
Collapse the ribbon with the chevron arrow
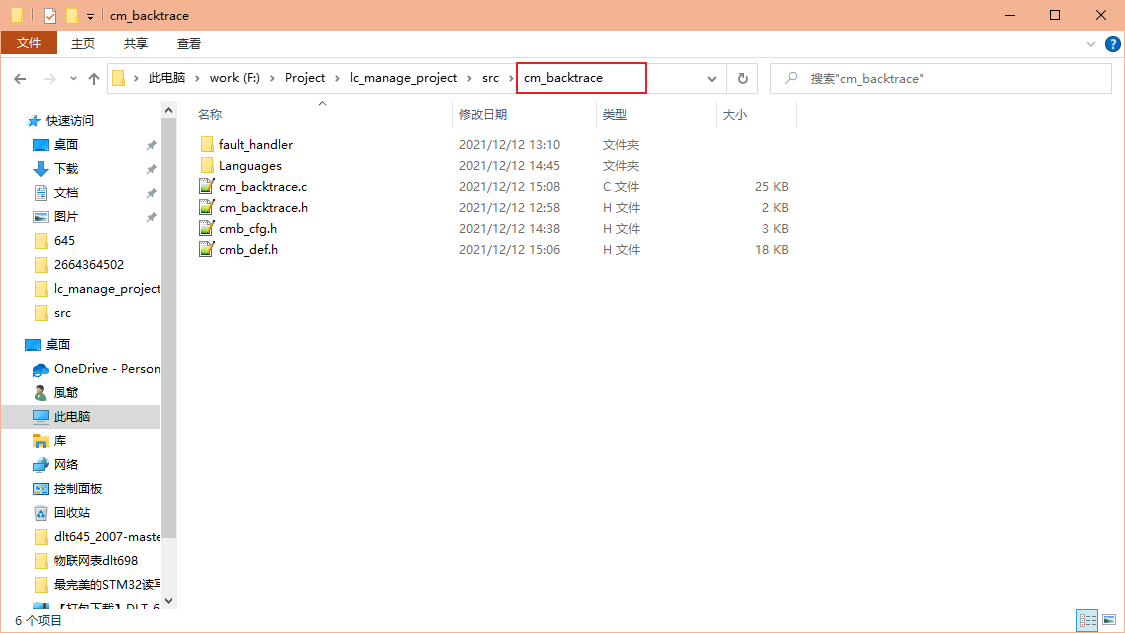[x=1092, y=43]
